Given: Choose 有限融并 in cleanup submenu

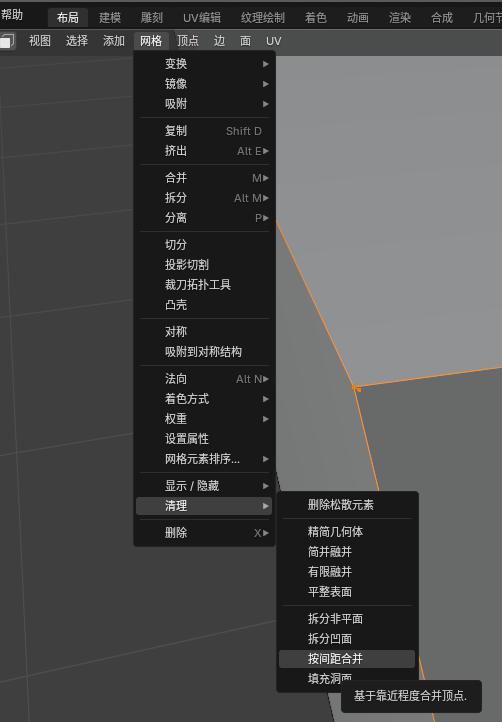Looking at the screenshot, I should (347, 572).
